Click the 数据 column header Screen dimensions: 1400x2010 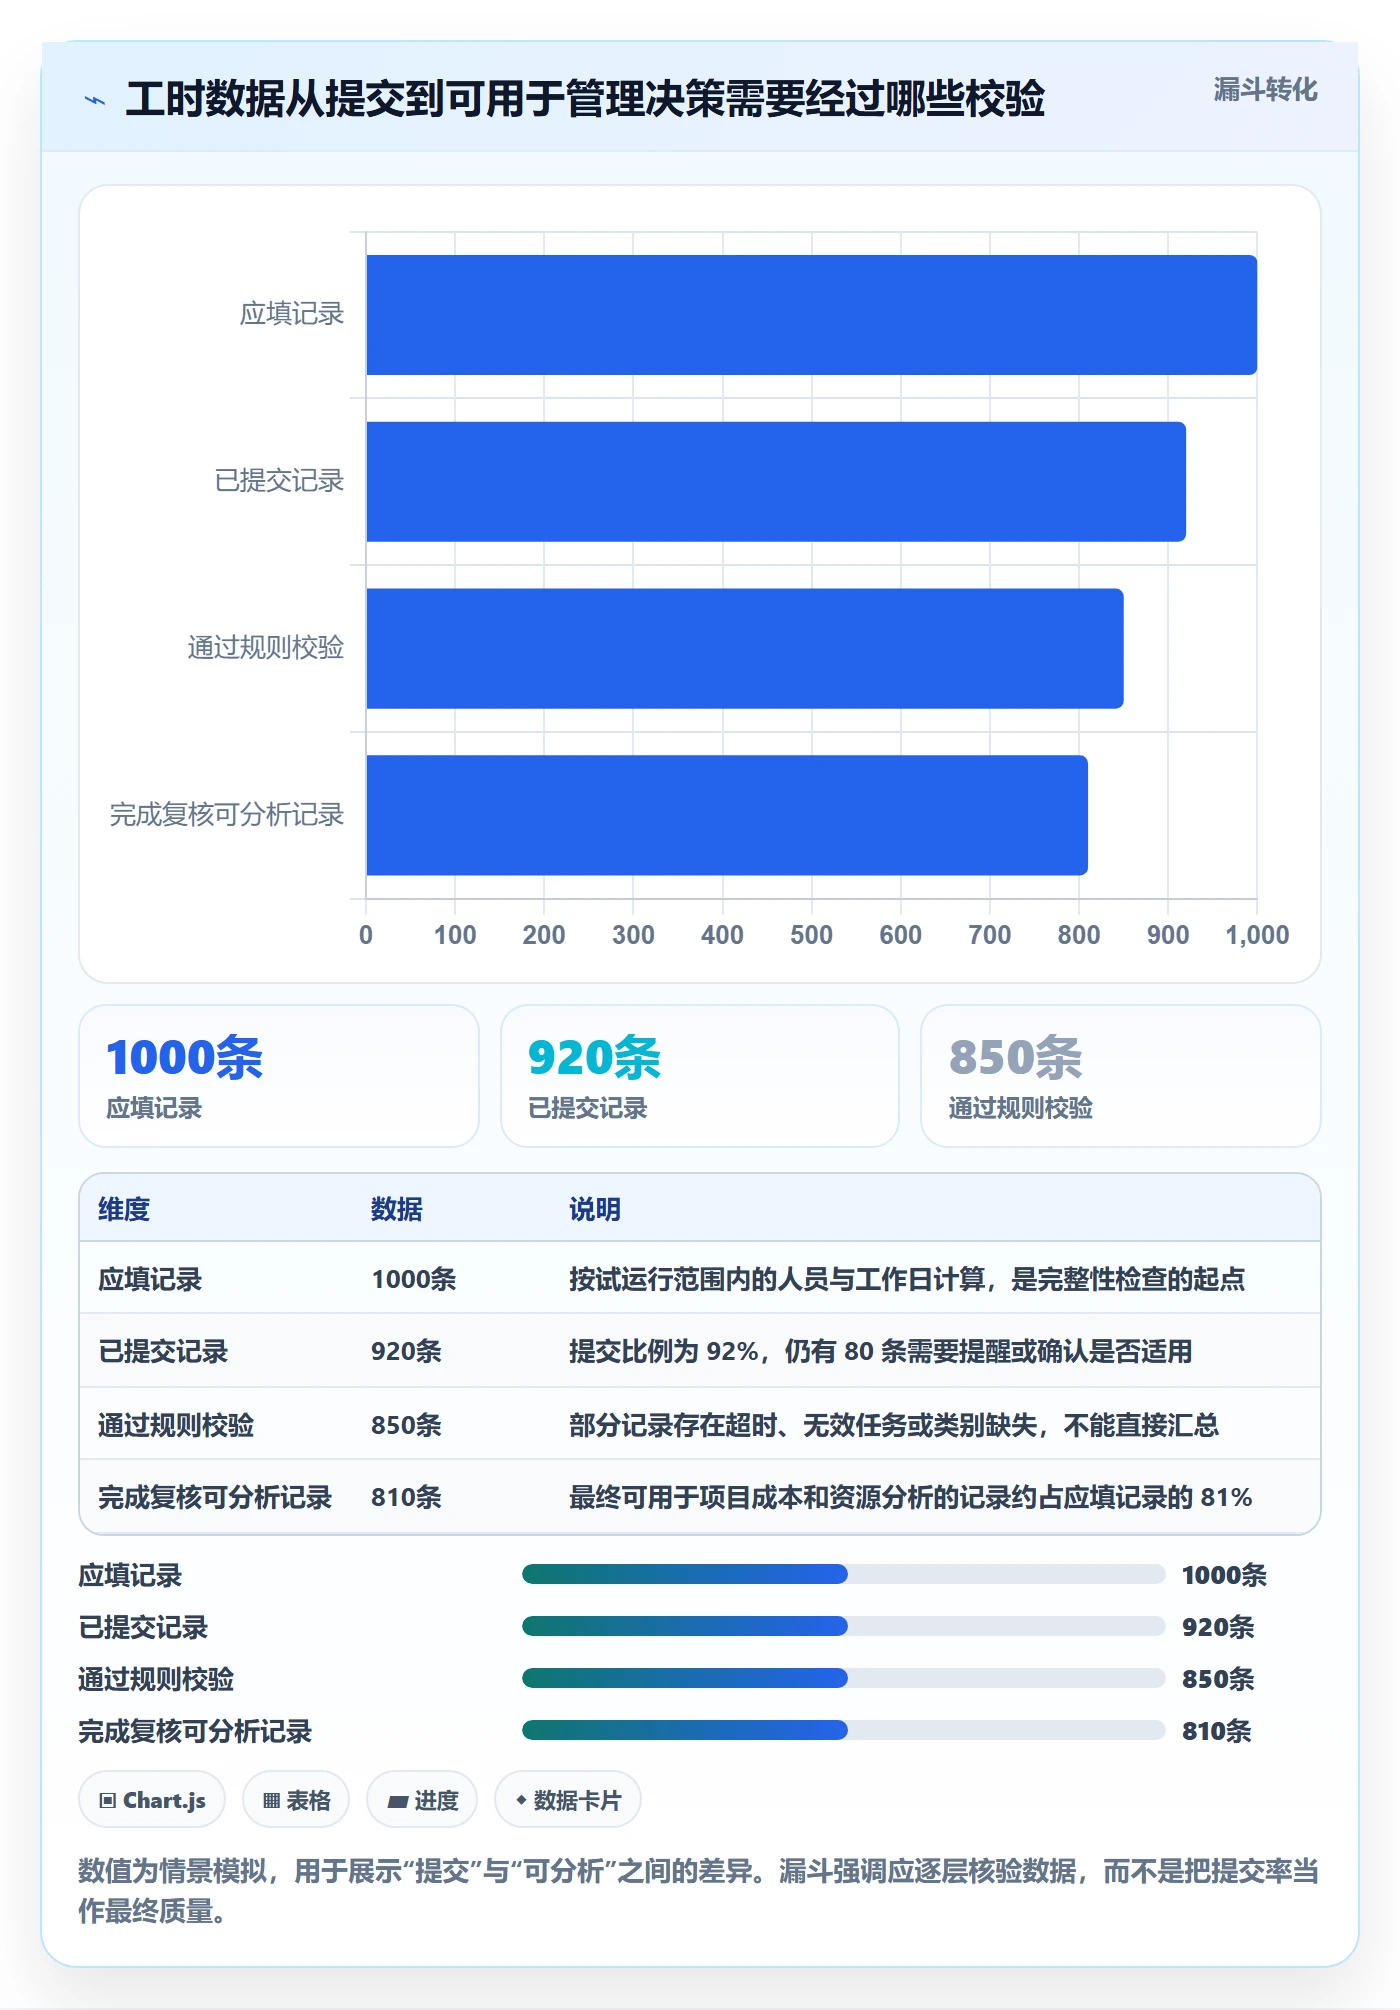[397, 1209]
